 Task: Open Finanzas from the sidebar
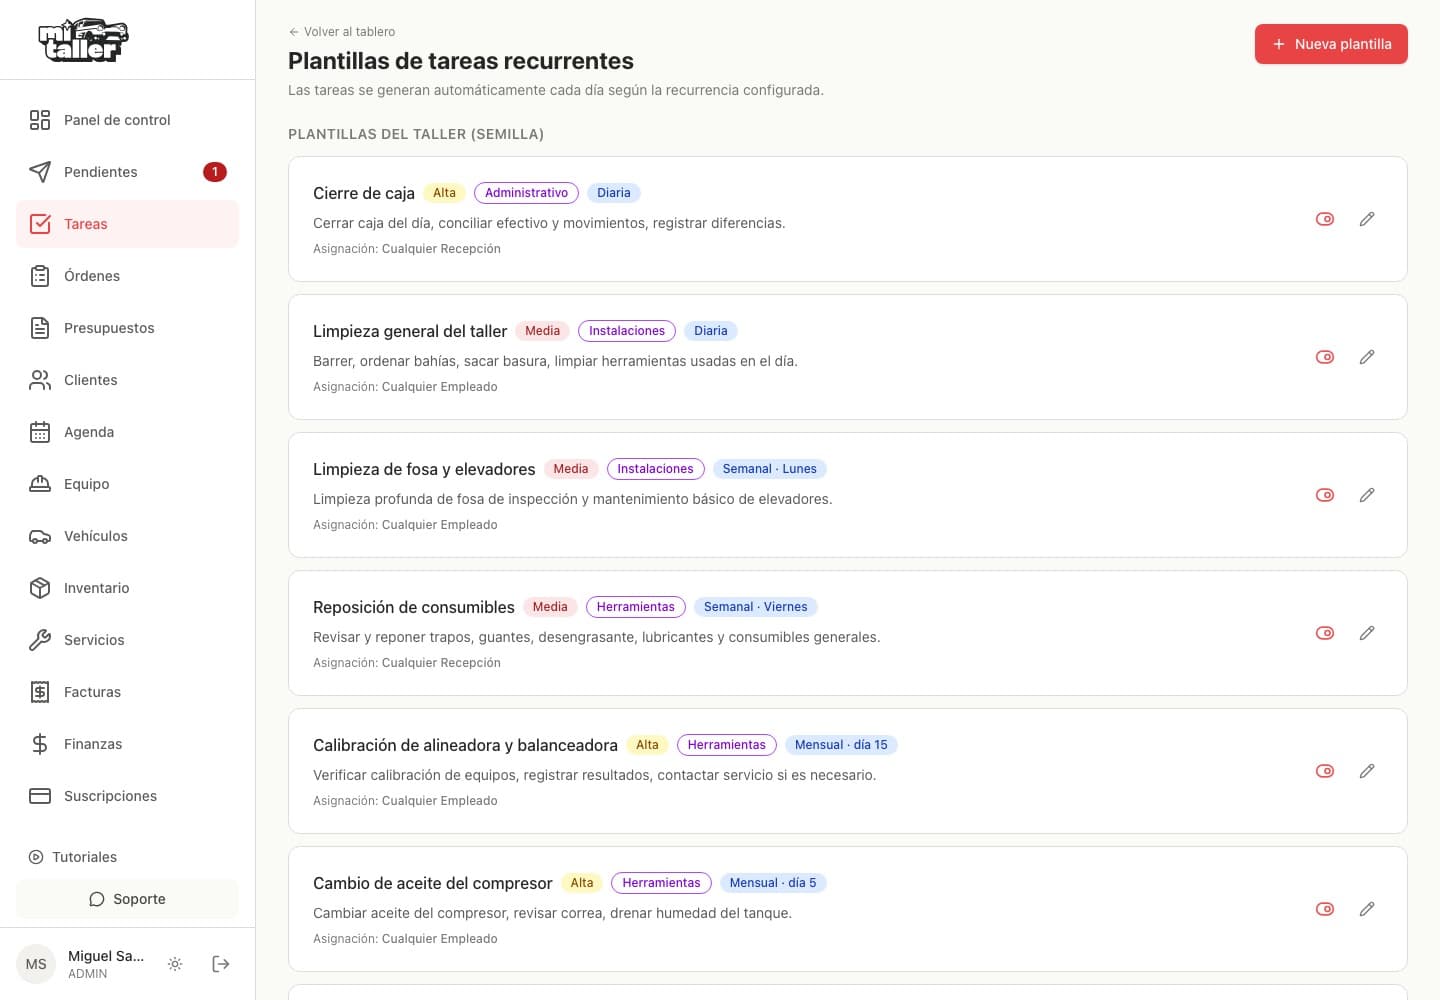(x=127, y=744)
